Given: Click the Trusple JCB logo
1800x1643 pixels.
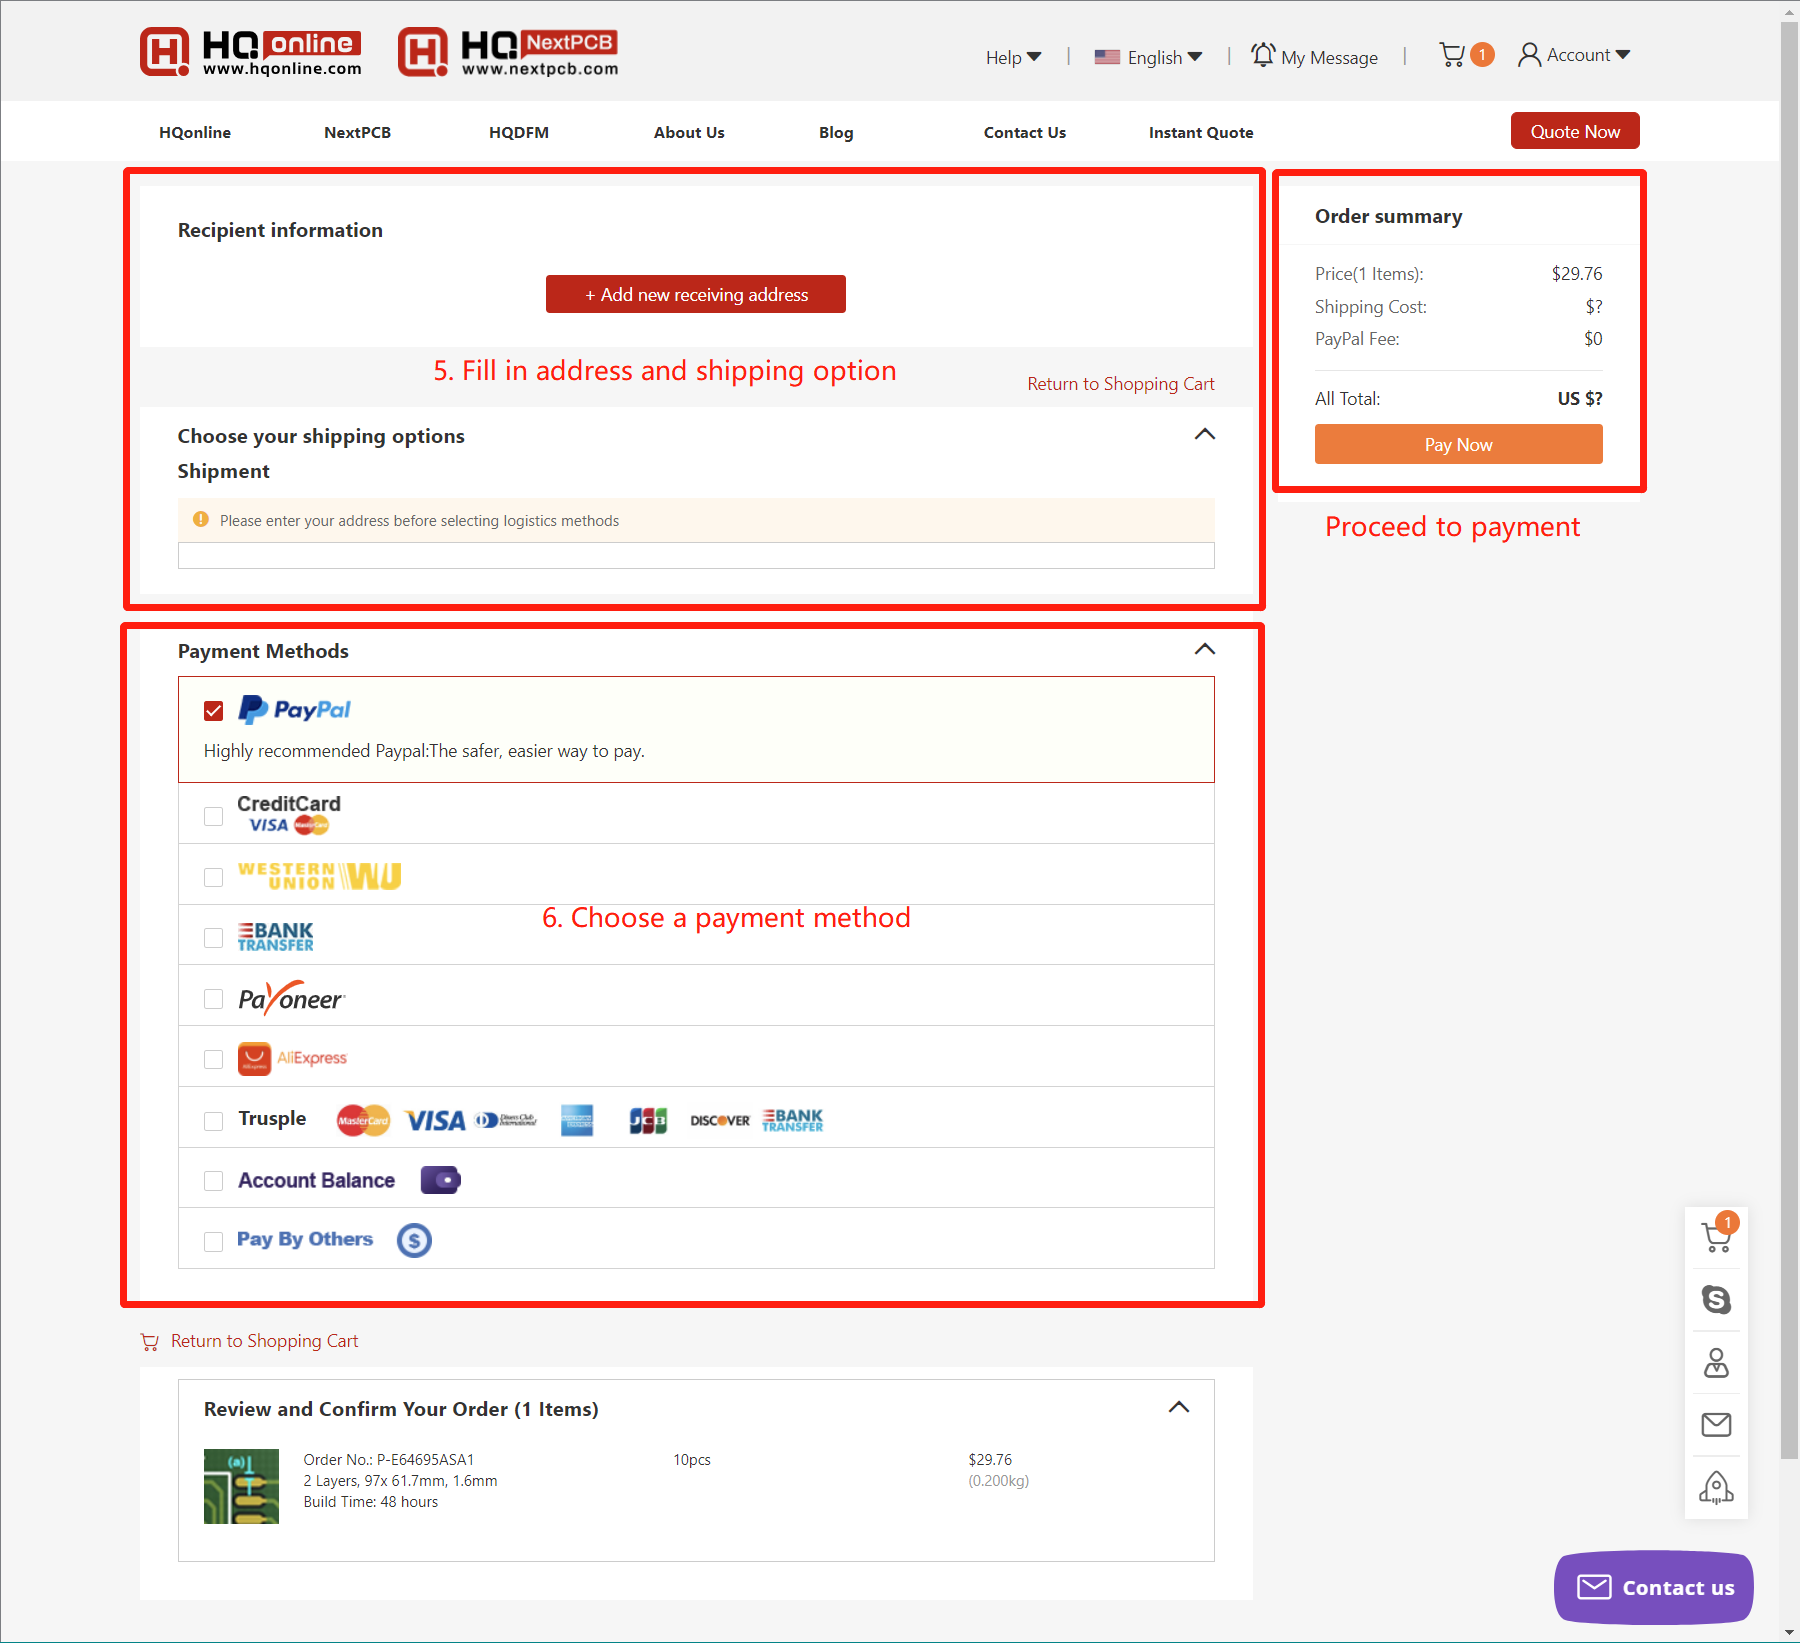Looking at the screenshot, I should point(648,1121).
